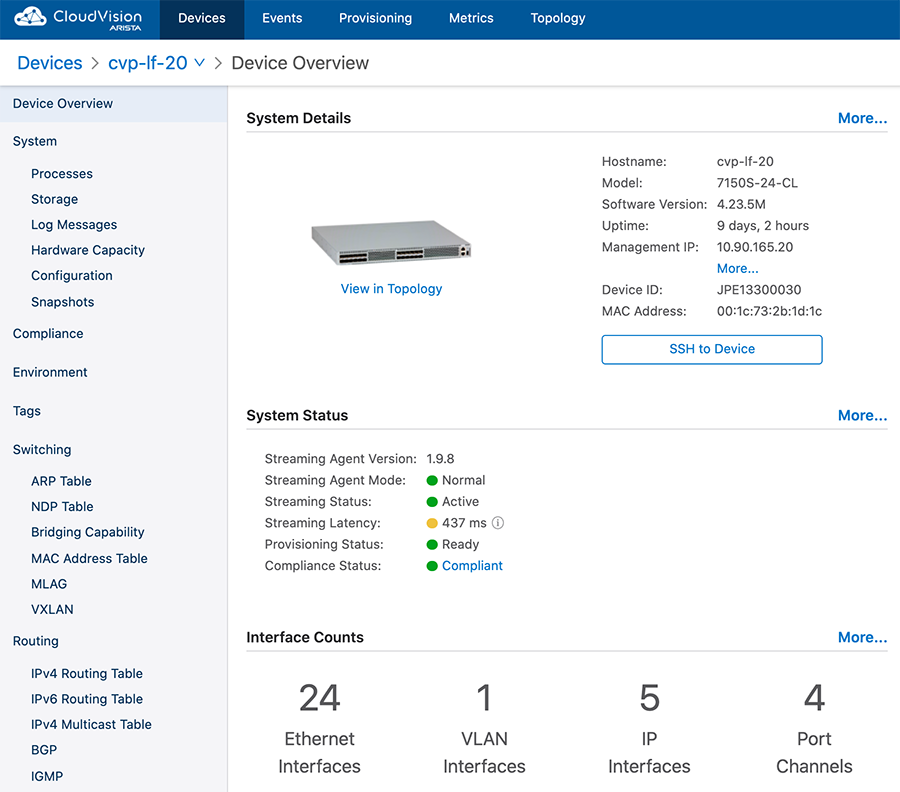Click More link for Interface Counts
Viewport: 900px width, 792px height.
862,638
